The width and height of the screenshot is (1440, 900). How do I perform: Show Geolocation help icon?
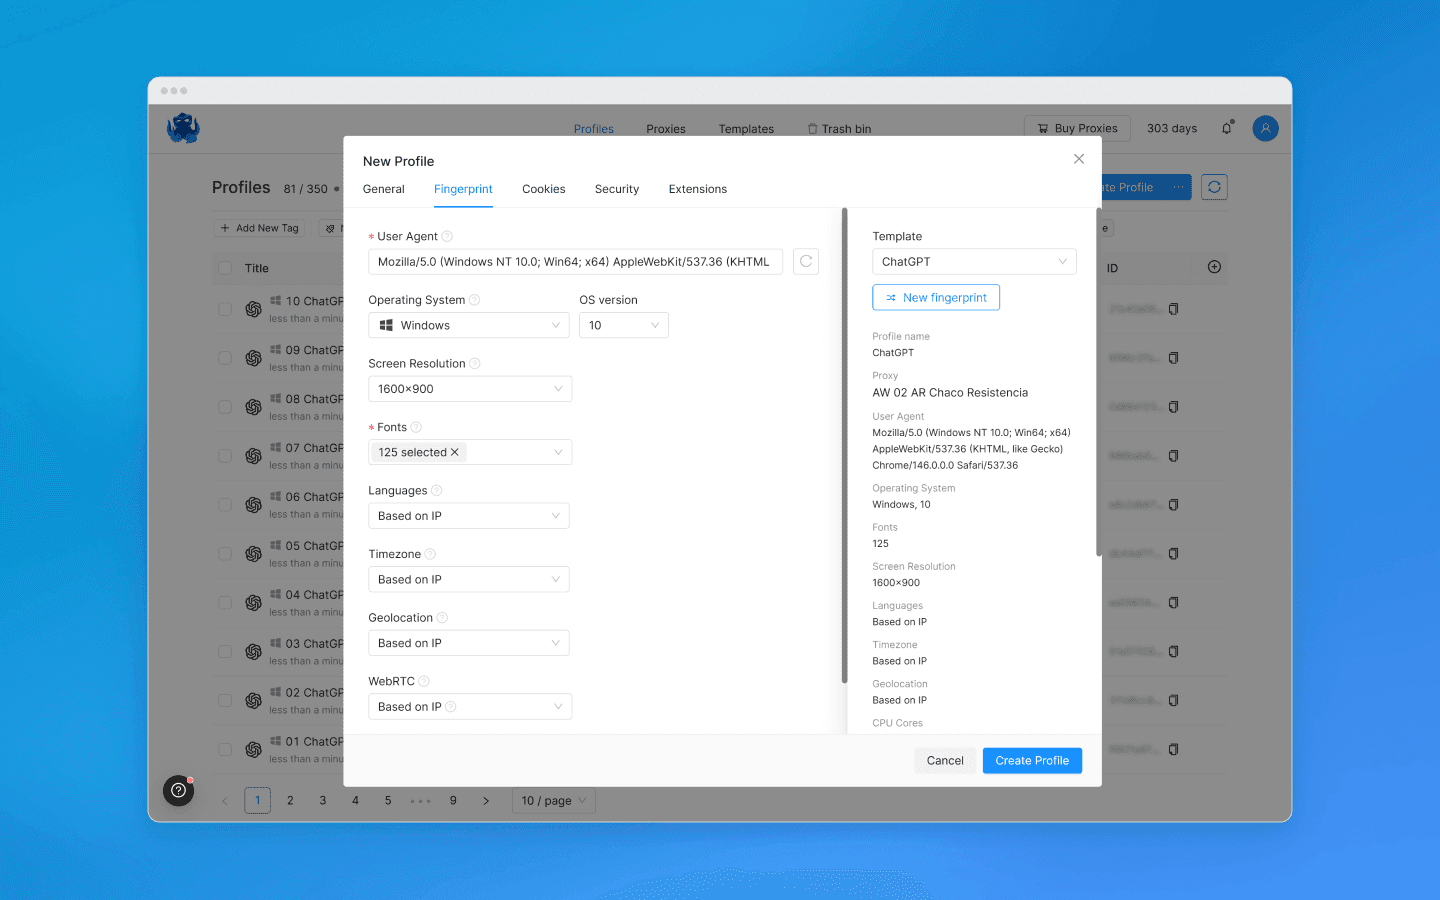442,618
